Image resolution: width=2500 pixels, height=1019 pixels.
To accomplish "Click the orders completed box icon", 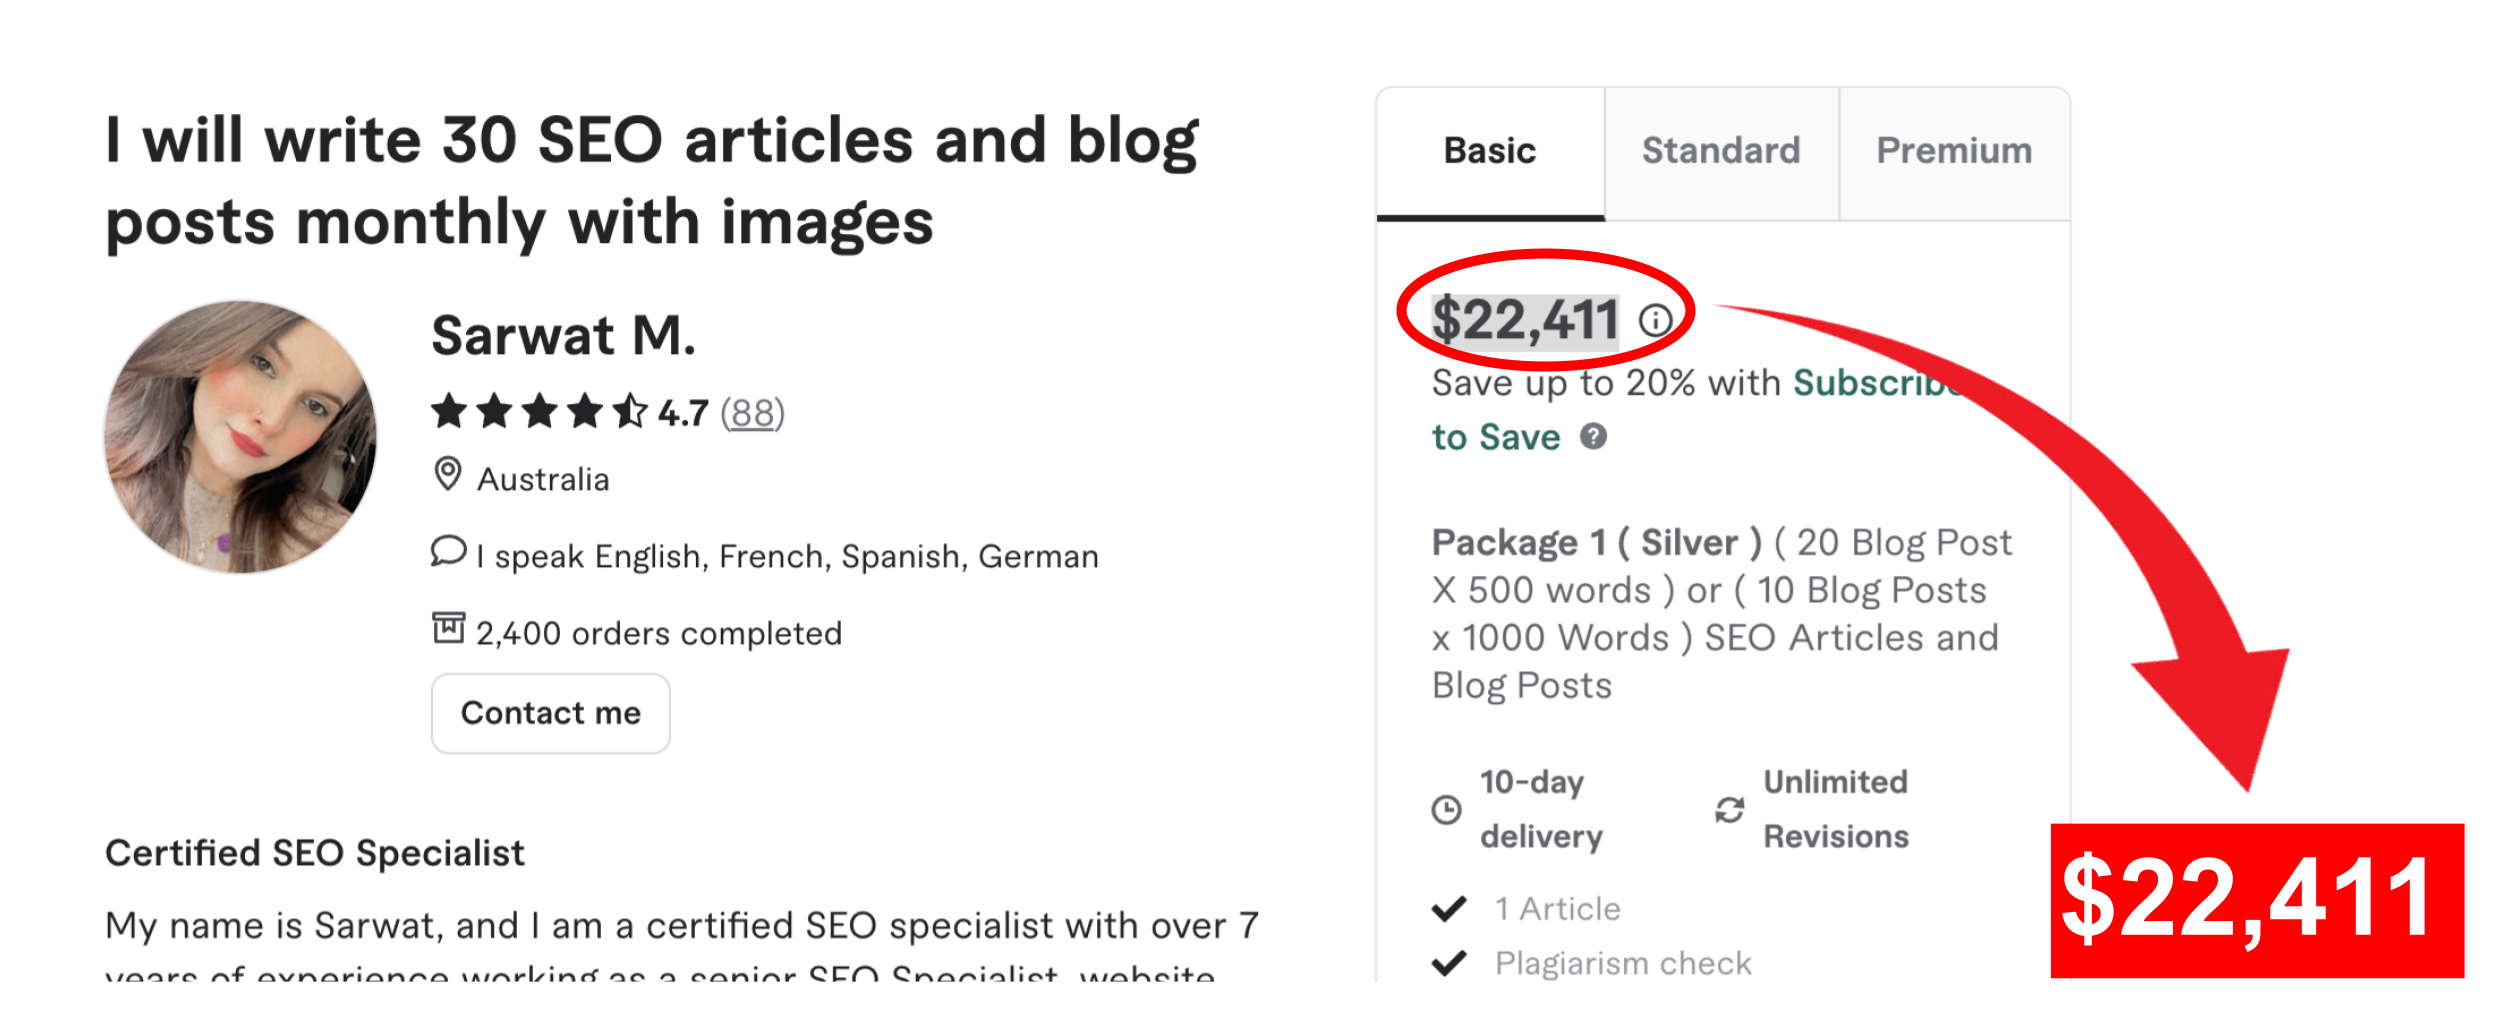I will tap(448, 628).
